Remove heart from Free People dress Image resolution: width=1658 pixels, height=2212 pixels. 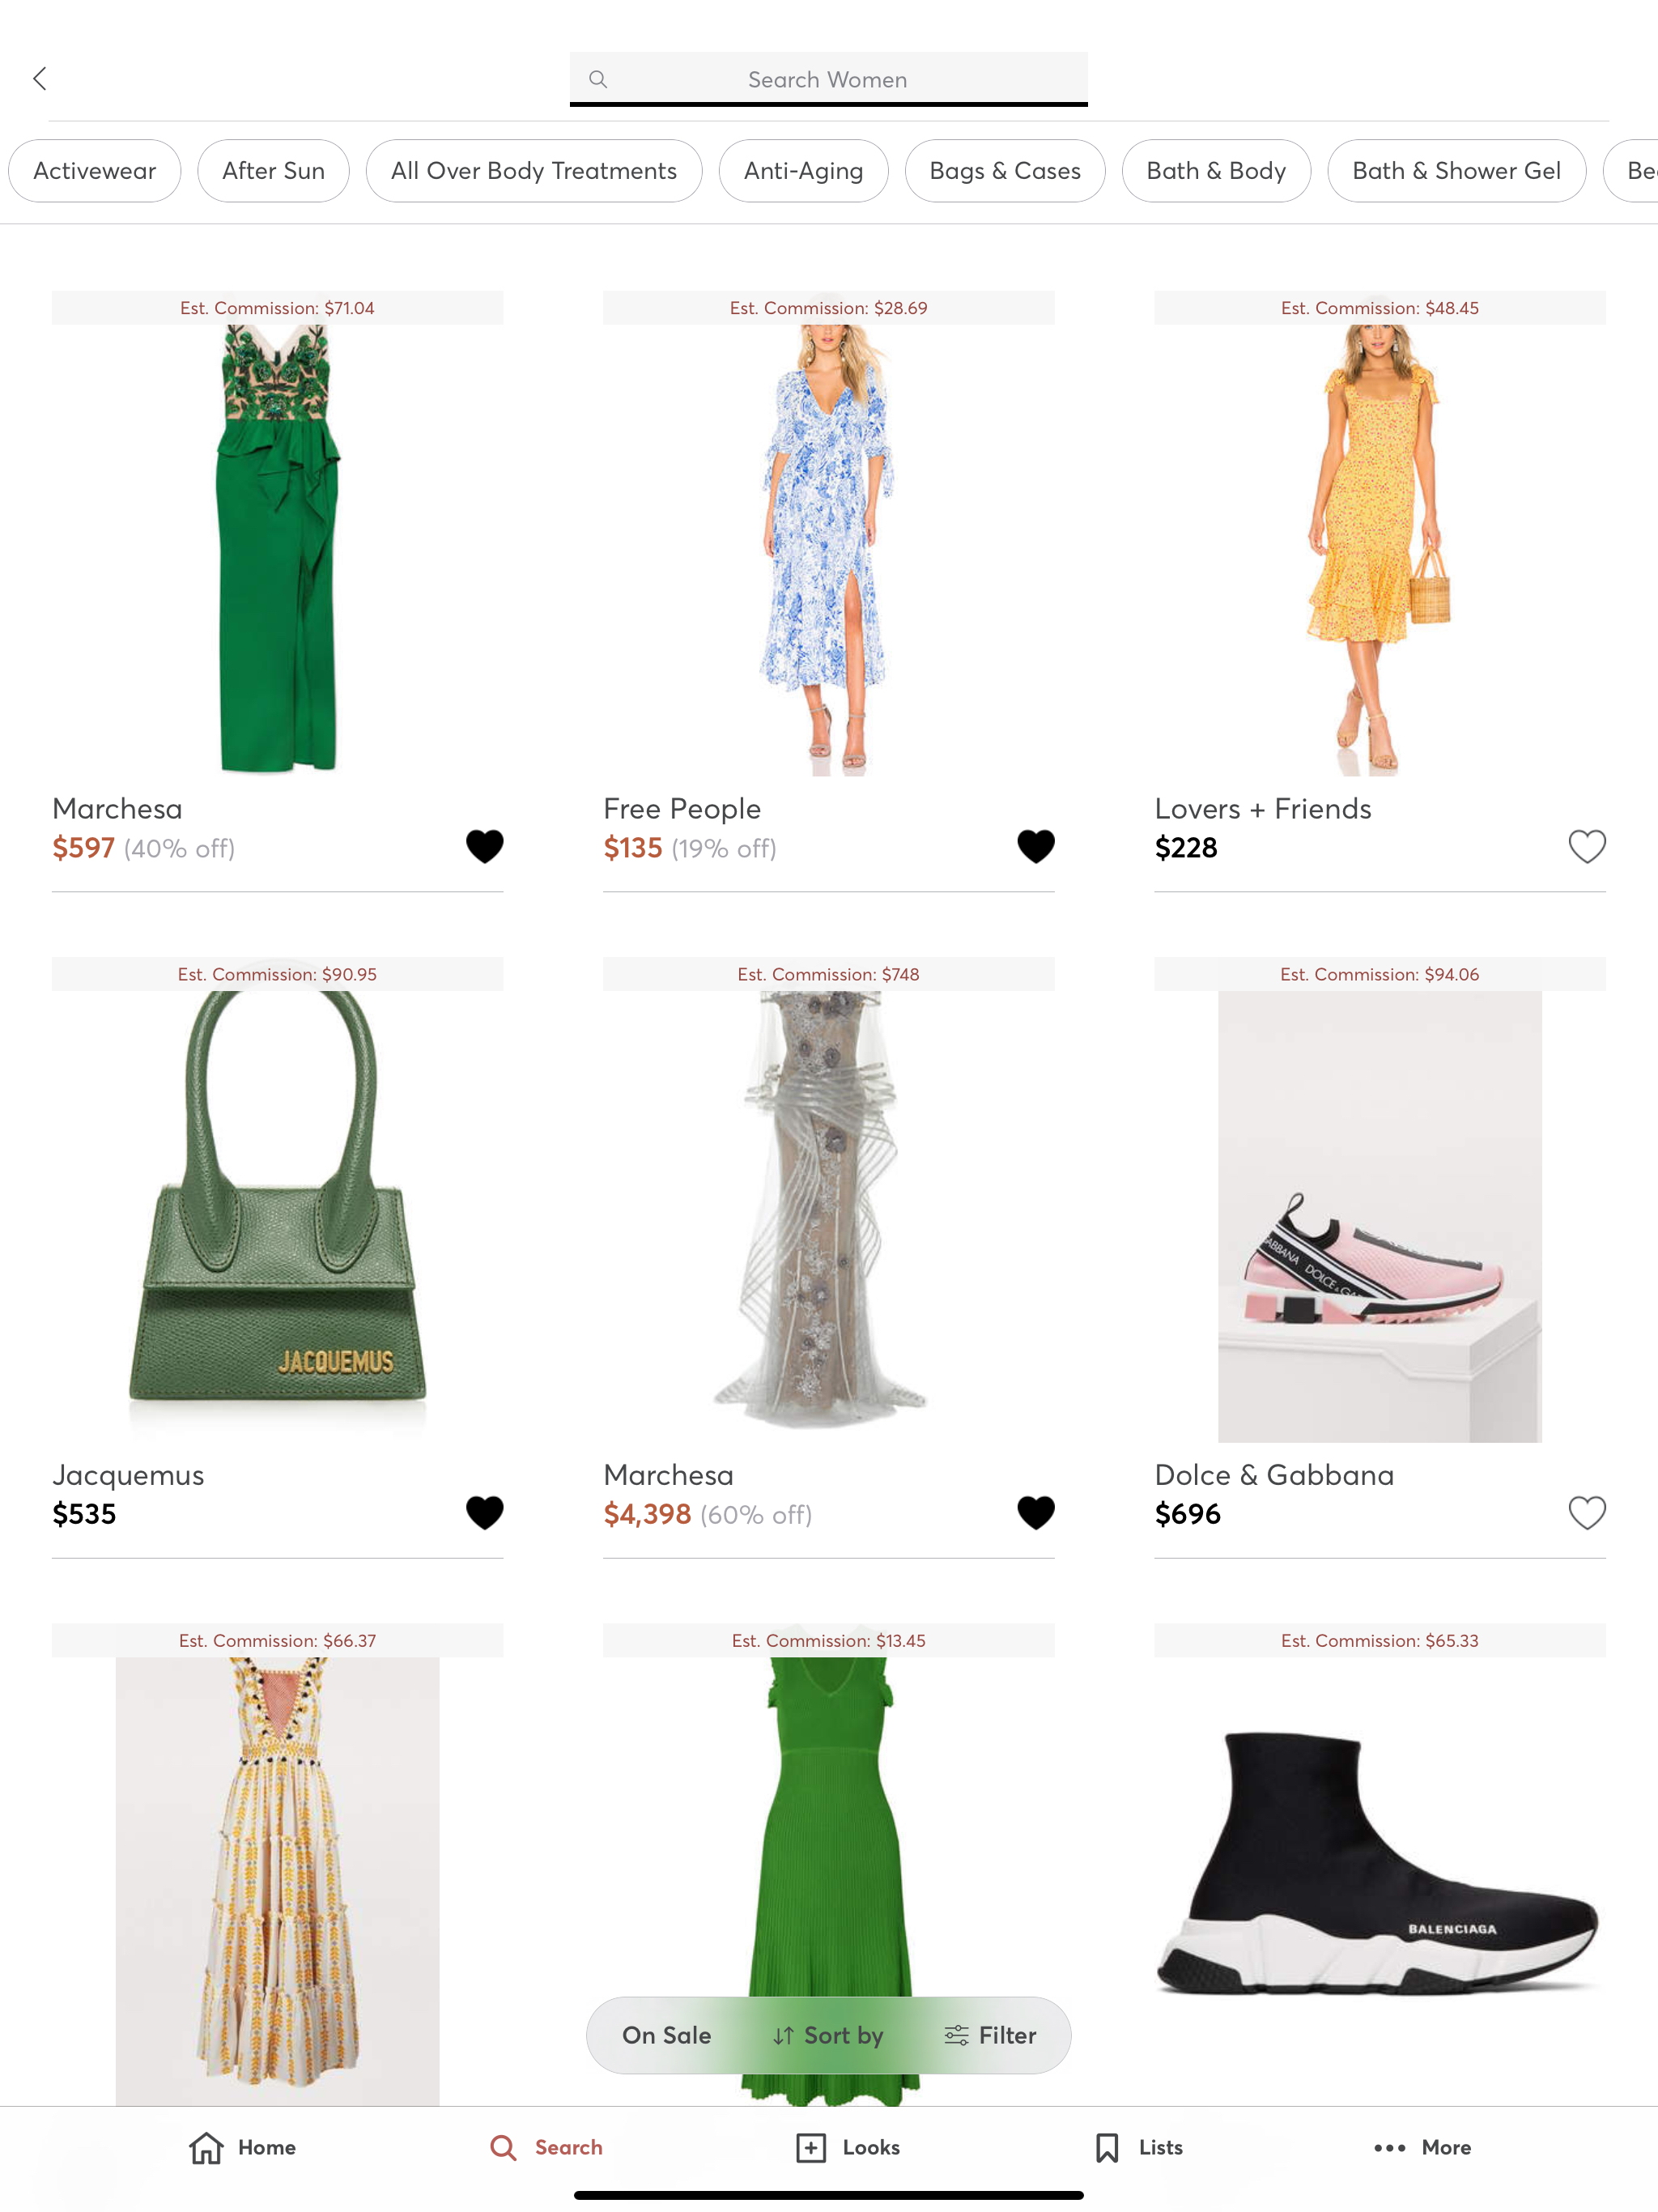[1036, 847]
